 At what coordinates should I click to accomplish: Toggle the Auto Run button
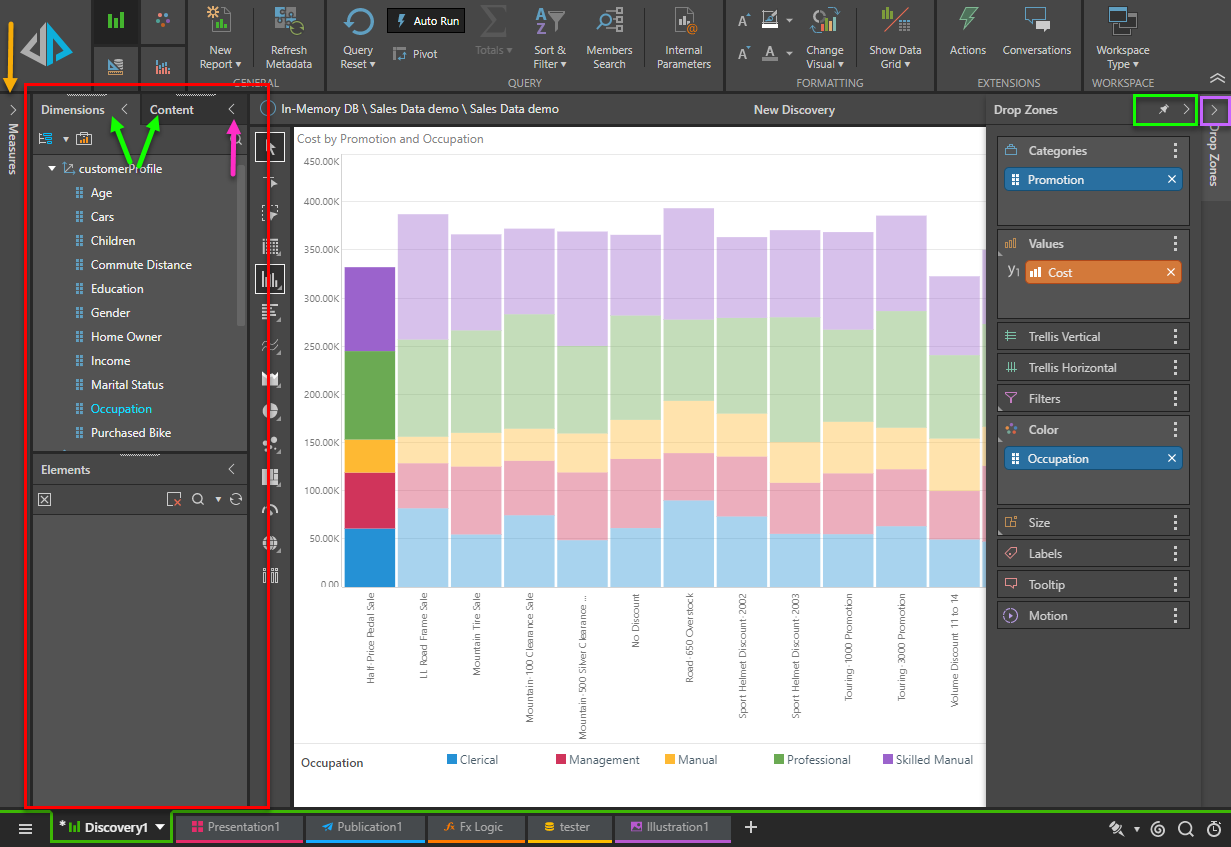[x=427, y=21]
